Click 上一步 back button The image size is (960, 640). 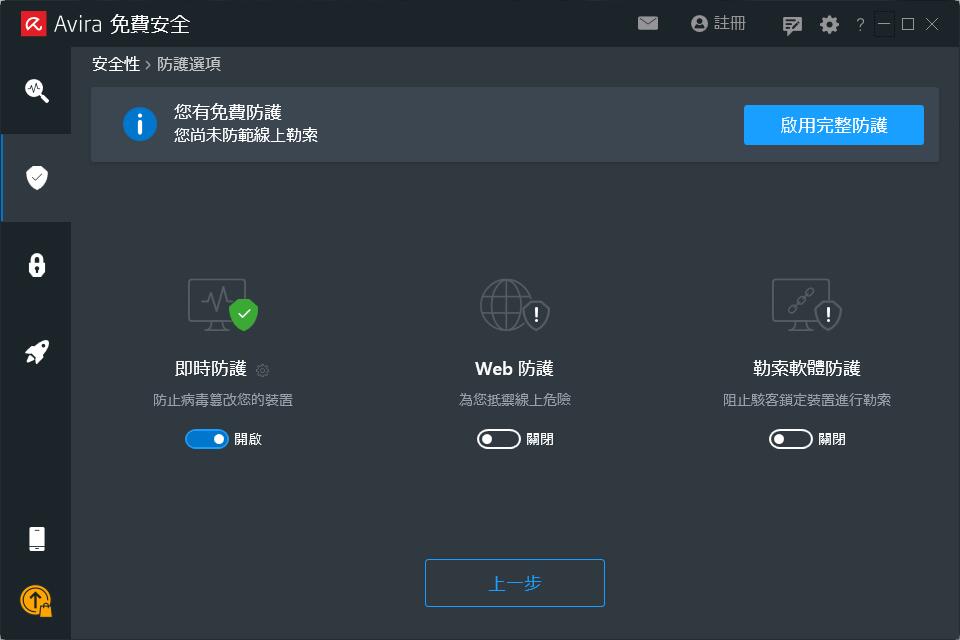pyautogui.click(x=515, y=583)
